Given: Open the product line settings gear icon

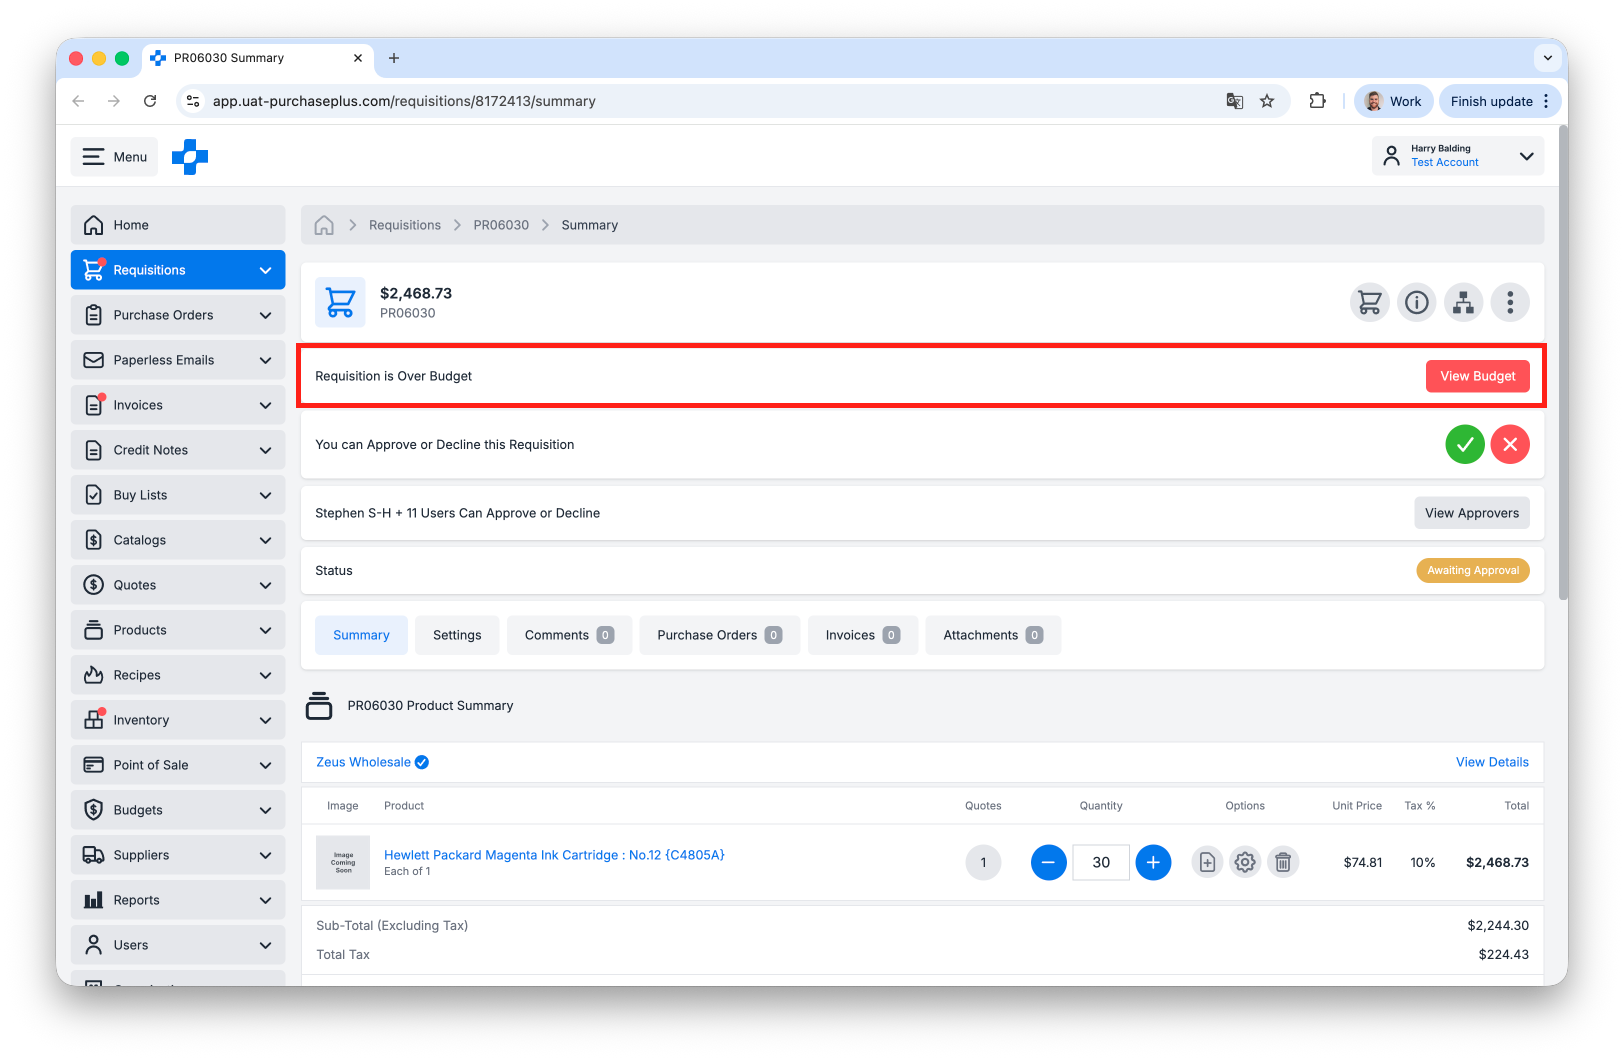Looking at the screenshot, I should [x=1245, y=862].
